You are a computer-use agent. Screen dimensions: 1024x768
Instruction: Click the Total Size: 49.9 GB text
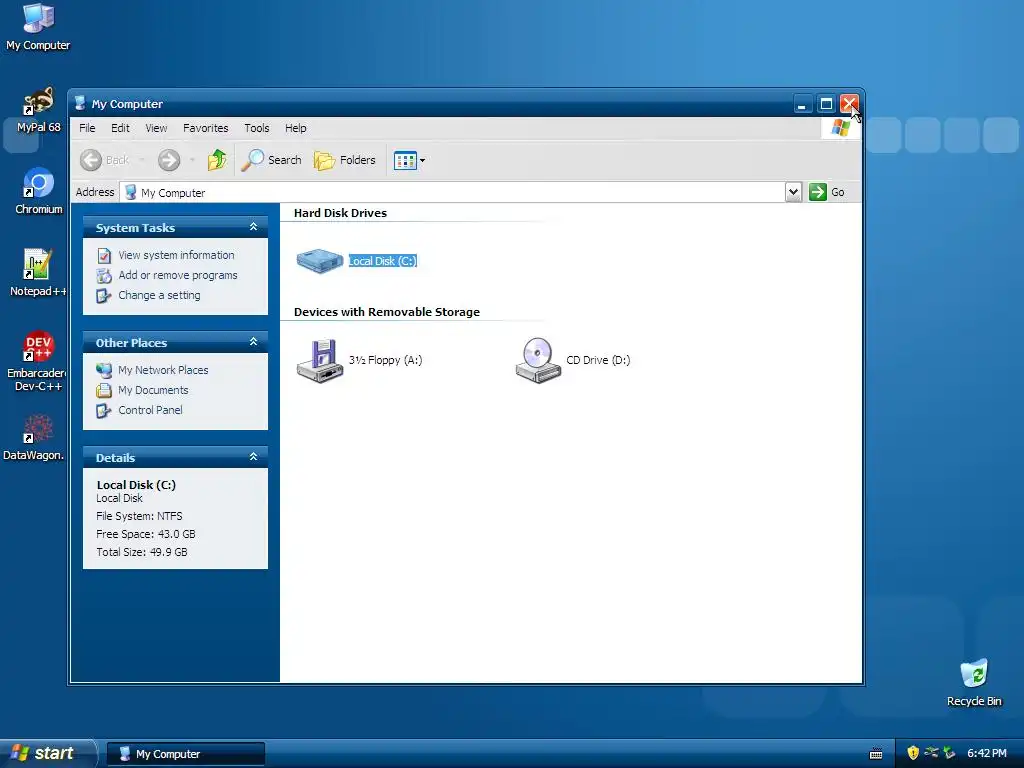[142, 552]
